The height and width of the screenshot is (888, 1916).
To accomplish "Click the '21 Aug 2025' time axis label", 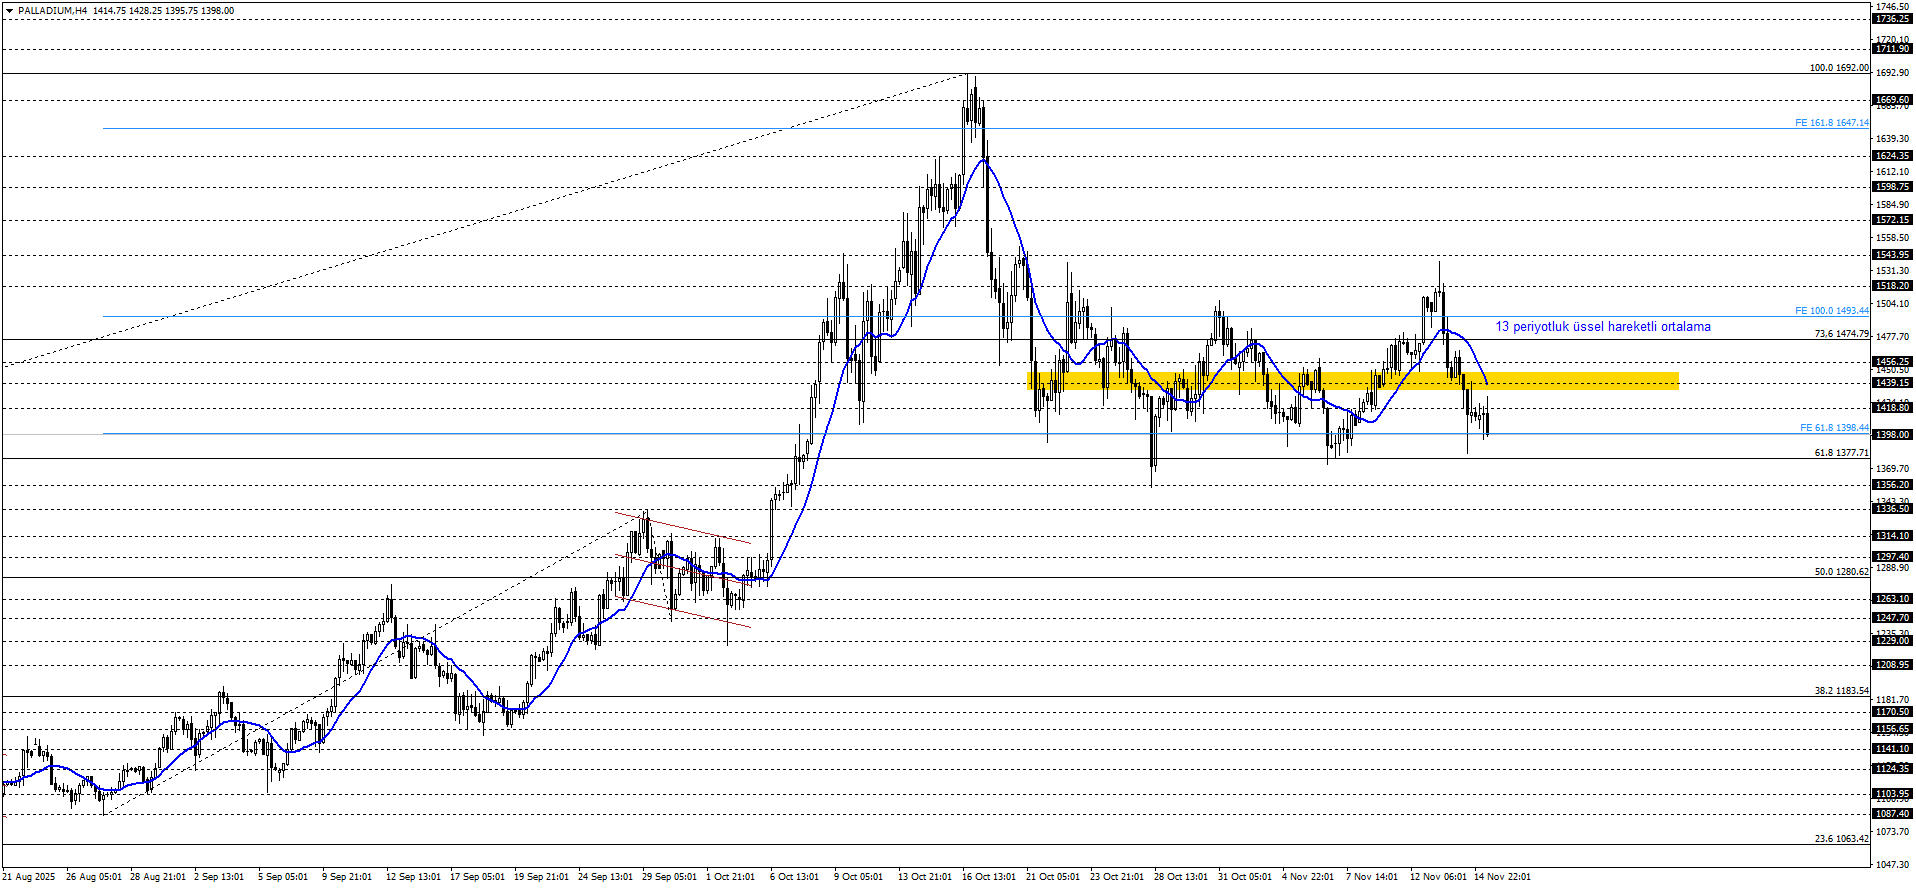I will [29, 877].
